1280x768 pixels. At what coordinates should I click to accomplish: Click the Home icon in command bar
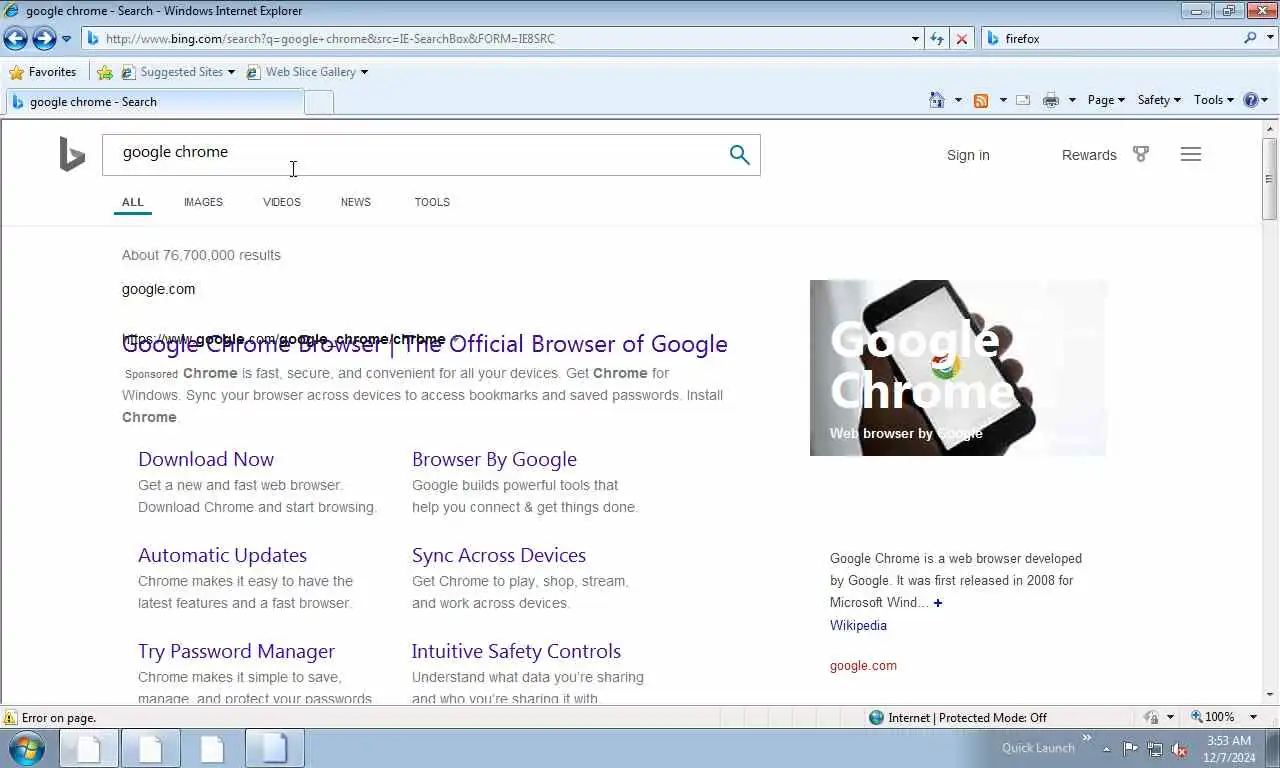(x=937, y=100)
